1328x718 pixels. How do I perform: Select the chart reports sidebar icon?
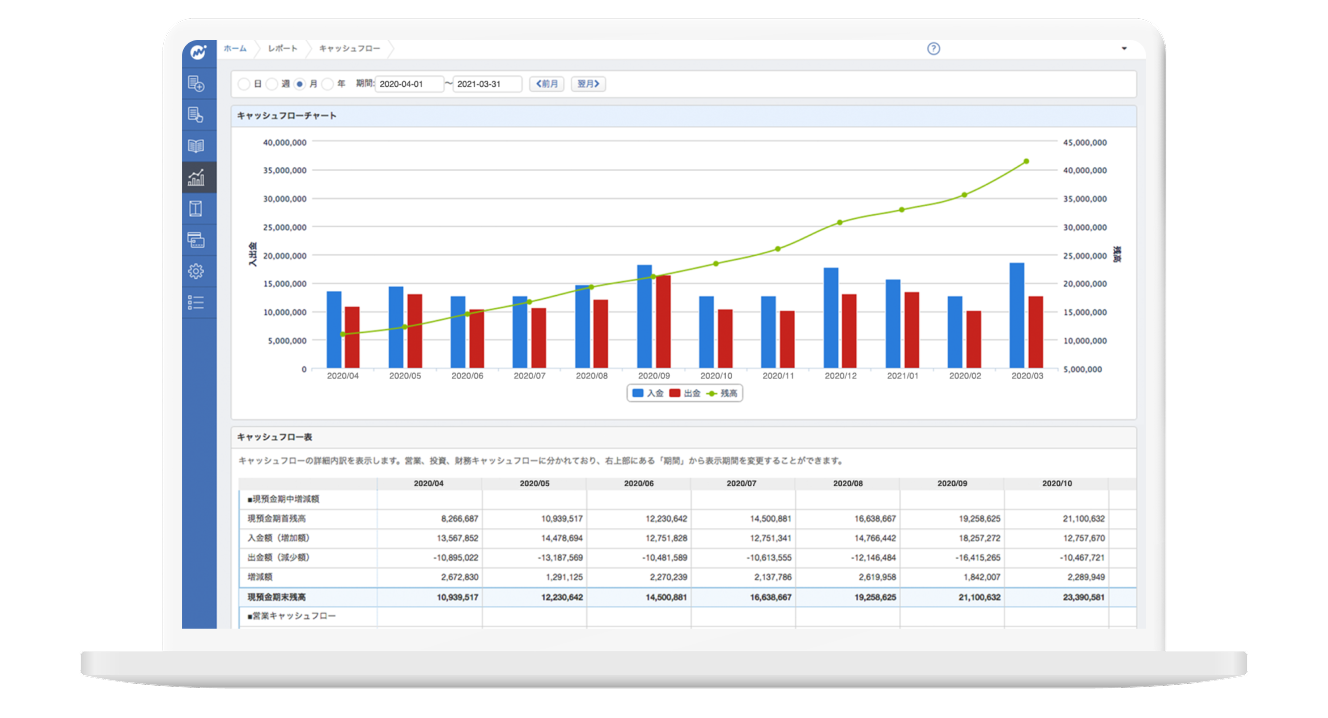tap(196, 177)
